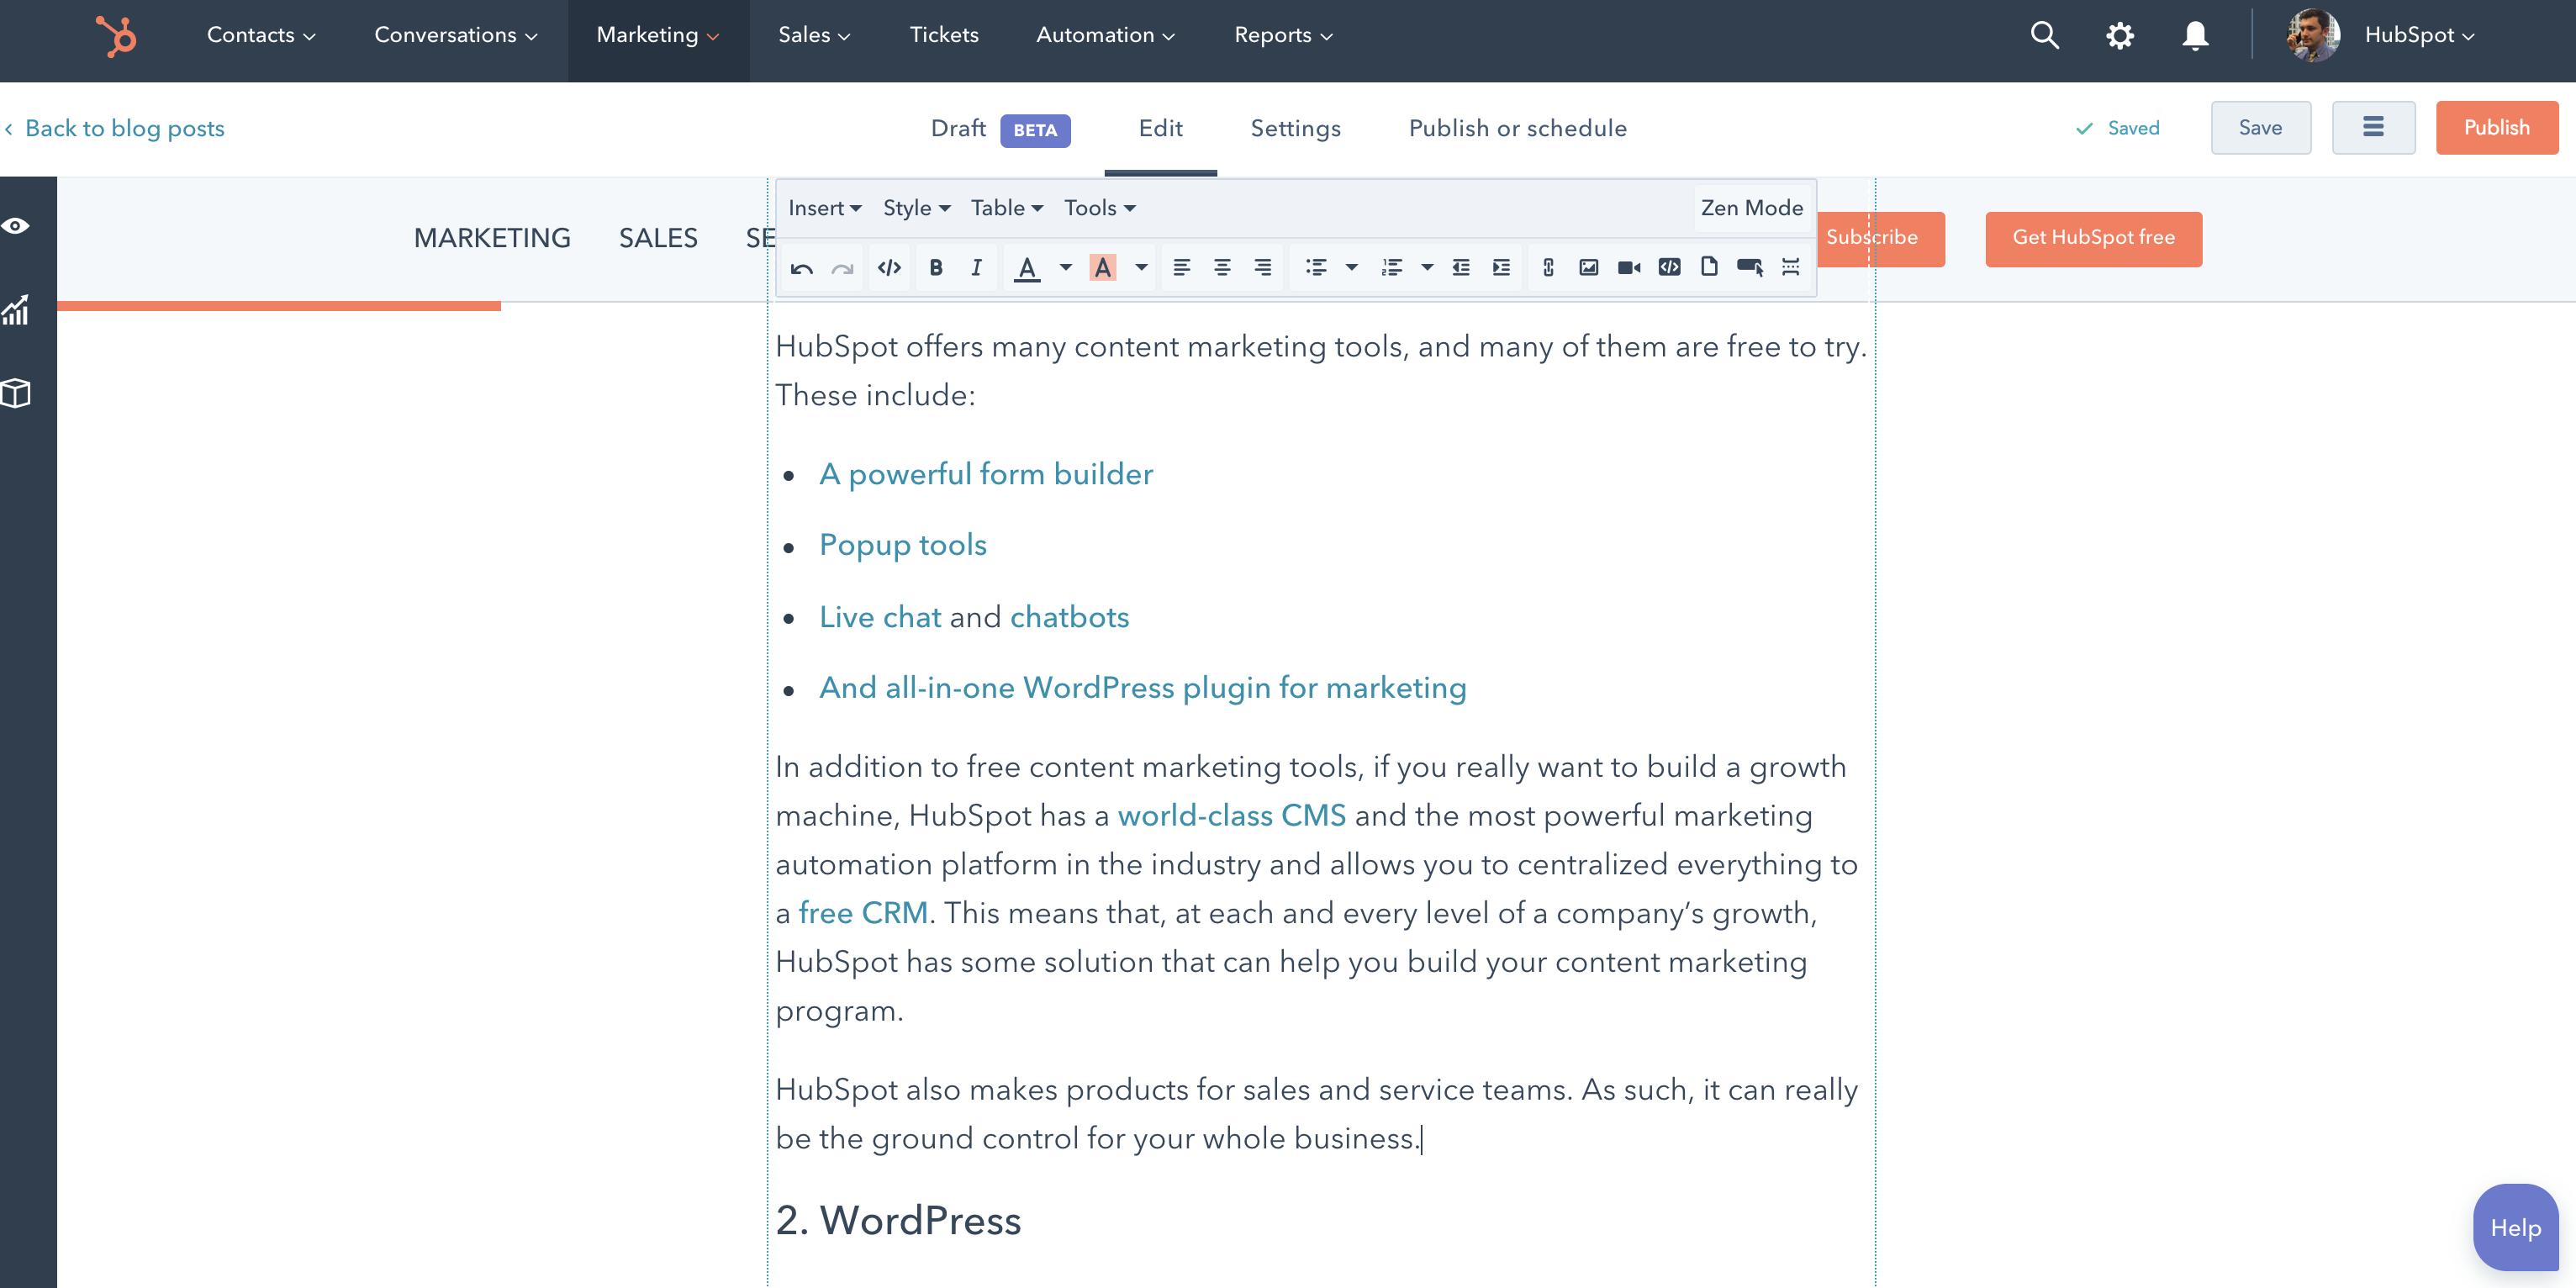
Task: Open background color dropdown arrow
Action: tap(1141, 268)
